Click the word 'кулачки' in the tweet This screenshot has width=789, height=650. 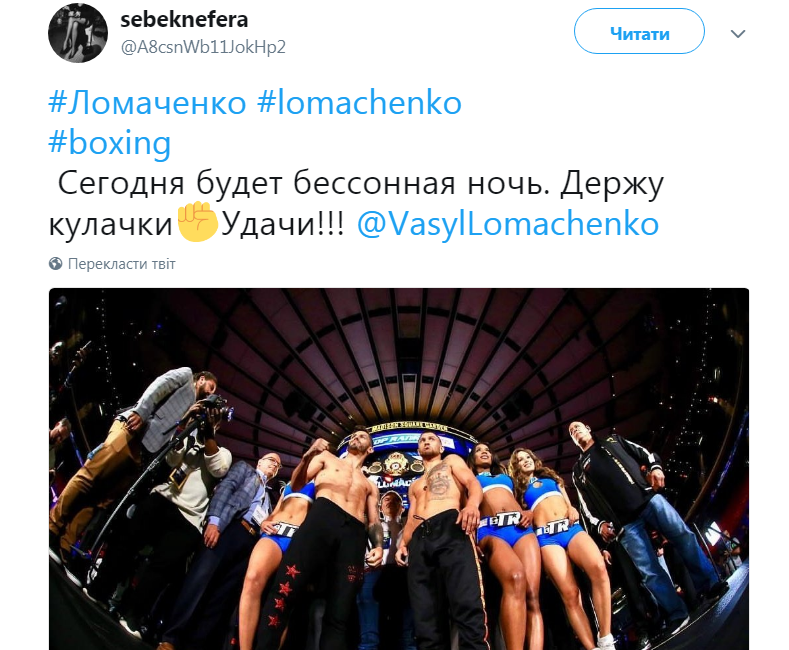click(111, 224)
